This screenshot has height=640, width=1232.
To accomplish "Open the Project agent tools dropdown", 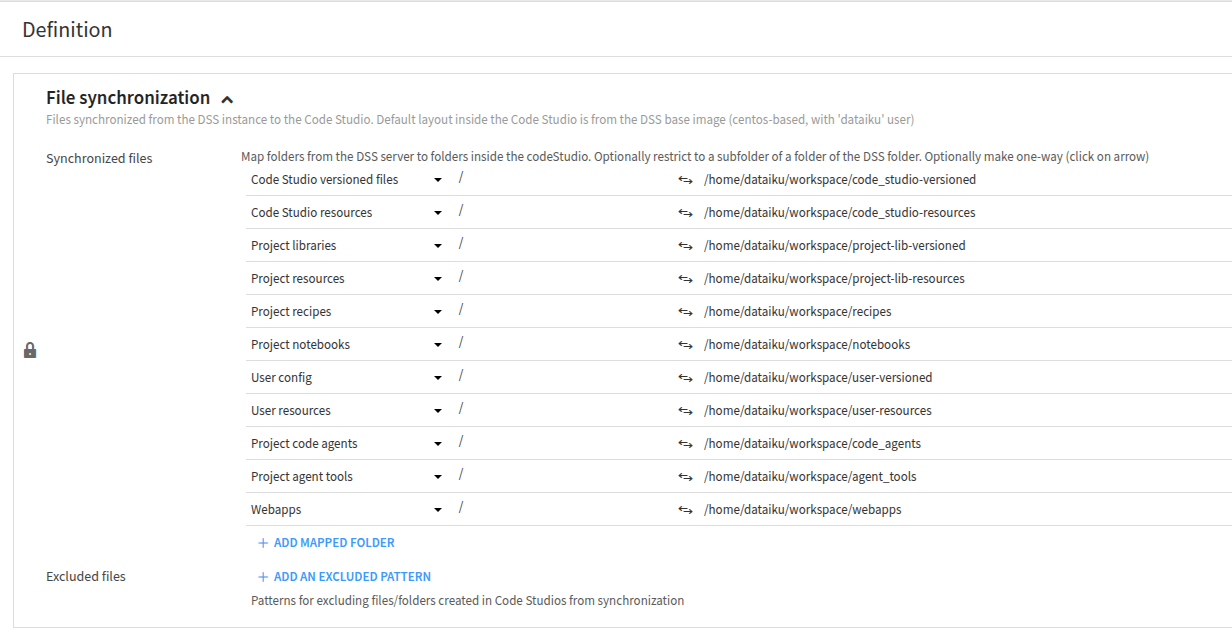I will pos(438,476).
